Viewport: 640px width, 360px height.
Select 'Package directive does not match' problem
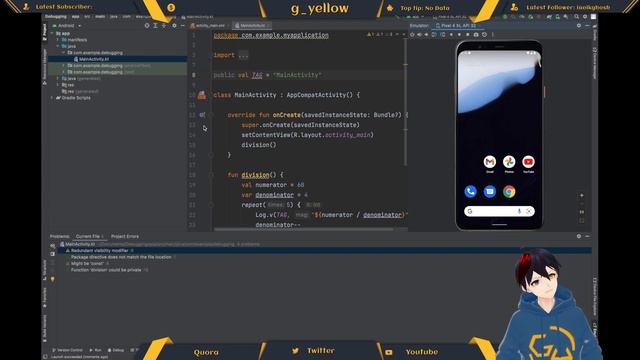coord(121,257)
